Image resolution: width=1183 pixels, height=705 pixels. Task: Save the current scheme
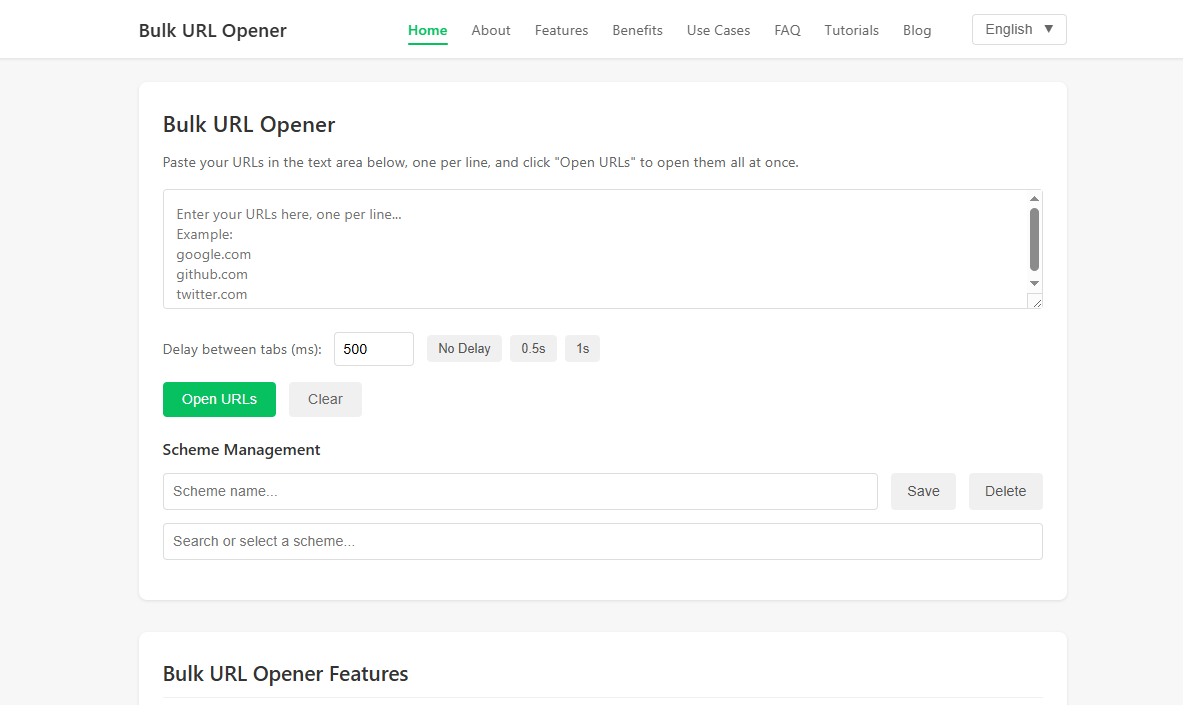(922, 491)
